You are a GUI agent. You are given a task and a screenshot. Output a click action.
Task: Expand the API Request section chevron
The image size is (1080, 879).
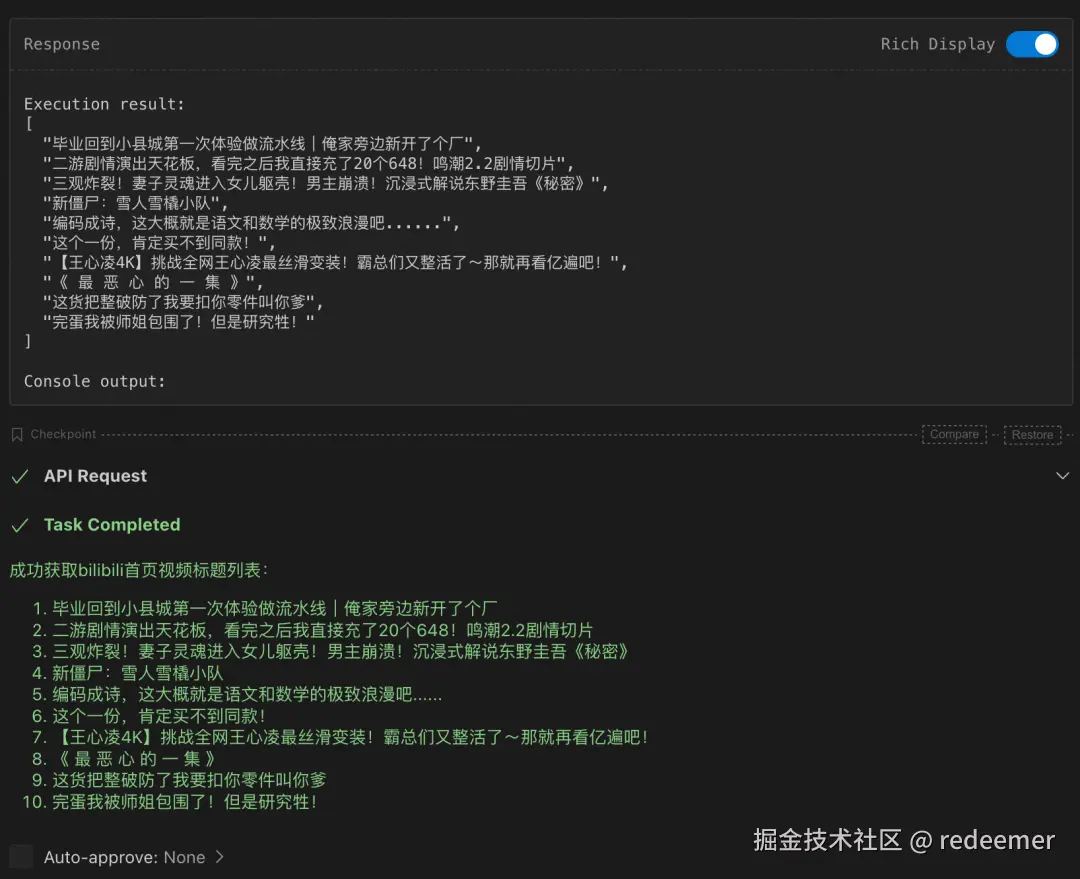(1062, 476)
